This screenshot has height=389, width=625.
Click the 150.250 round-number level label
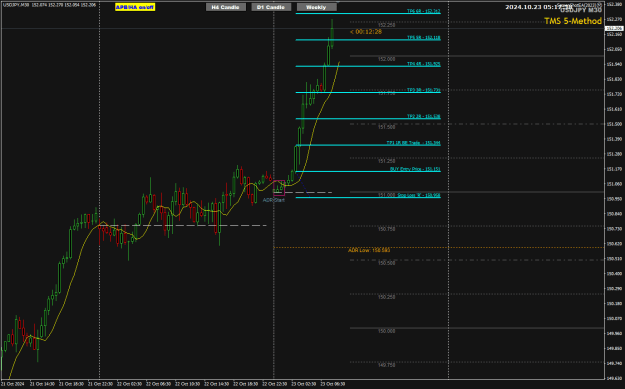click(387, 297)
